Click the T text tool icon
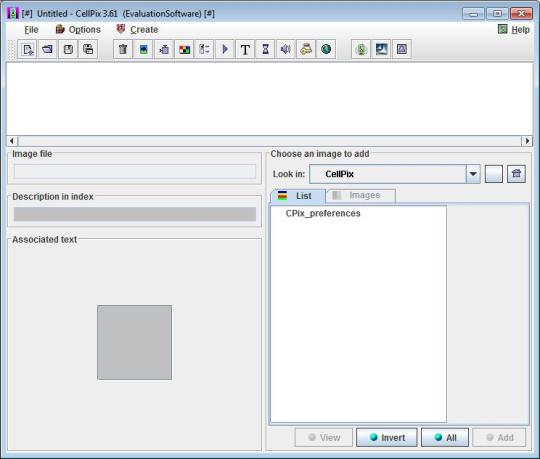Viewport: 540px width, 459px height. [245, 49]
